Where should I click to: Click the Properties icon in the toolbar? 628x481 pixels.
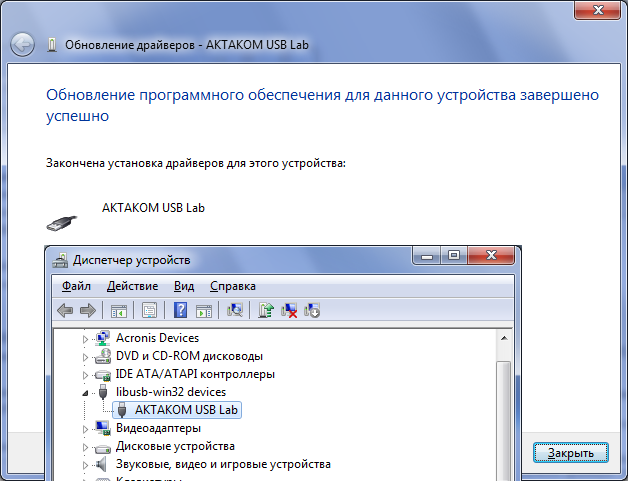150,310
